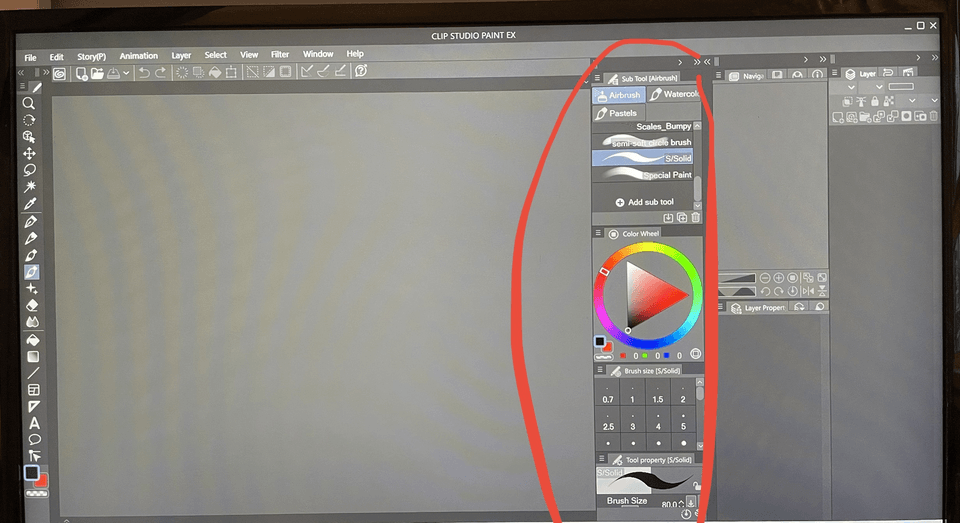Click the Open file folder icon
Screen dimensions: 960x523
pos(97,73)
